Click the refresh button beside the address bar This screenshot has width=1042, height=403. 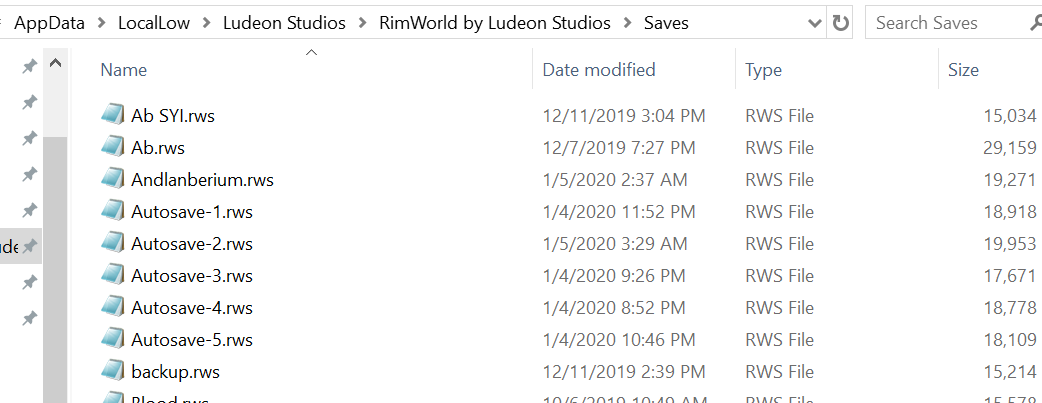840,23
